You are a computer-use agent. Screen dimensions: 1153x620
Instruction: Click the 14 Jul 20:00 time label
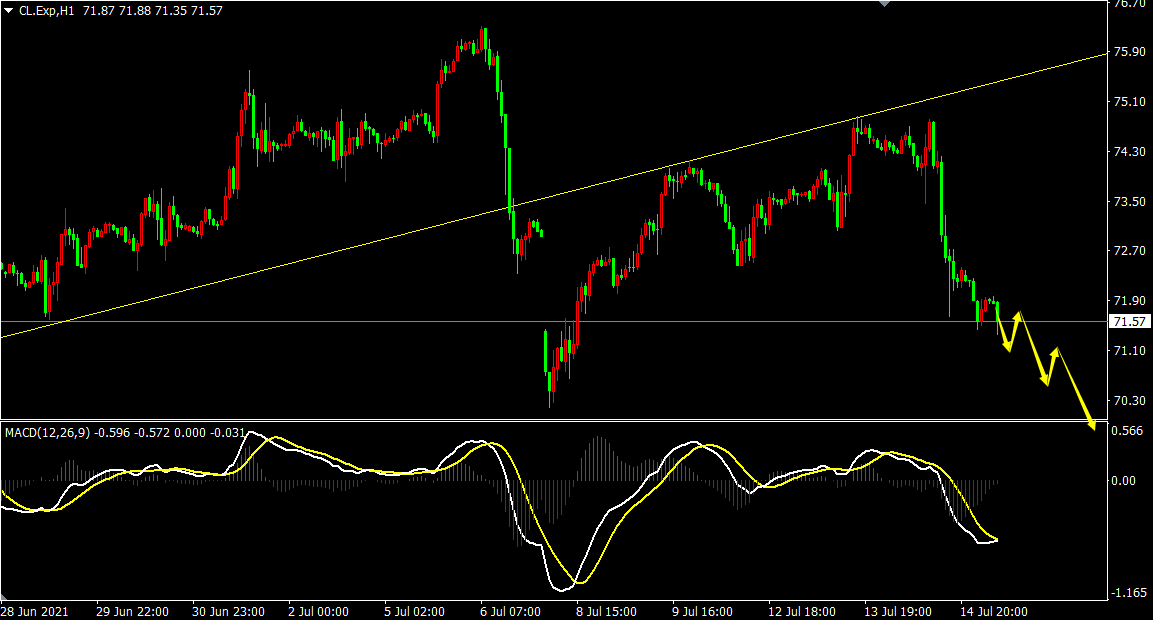tap(994, 612)
